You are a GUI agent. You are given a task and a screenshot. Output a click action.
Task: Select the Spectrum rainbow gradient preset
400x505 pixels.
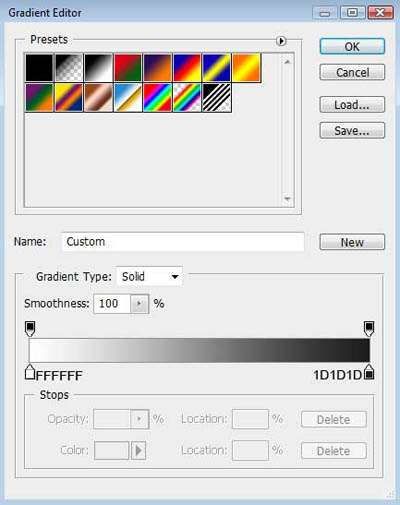coord(157,97)
